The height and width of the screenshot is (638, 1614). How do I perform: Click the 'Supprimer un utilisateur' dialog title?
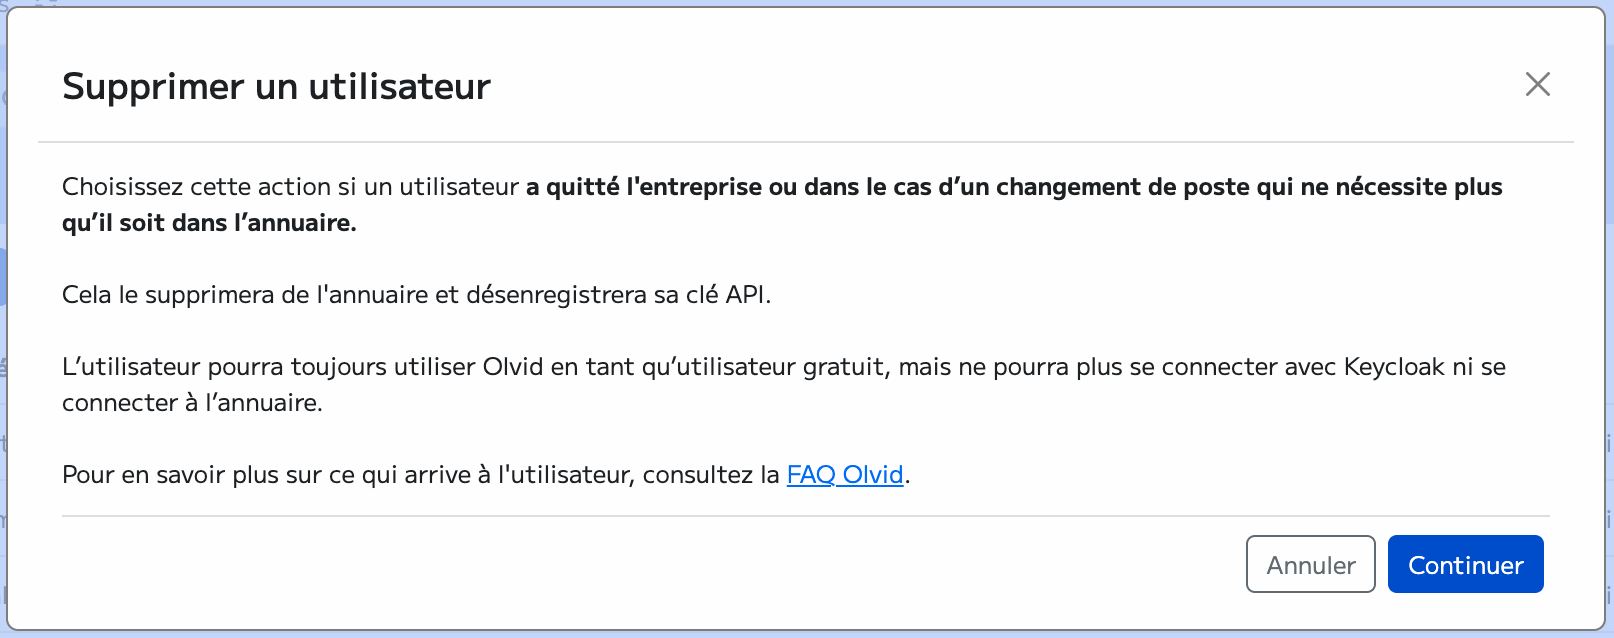[276, 87]
